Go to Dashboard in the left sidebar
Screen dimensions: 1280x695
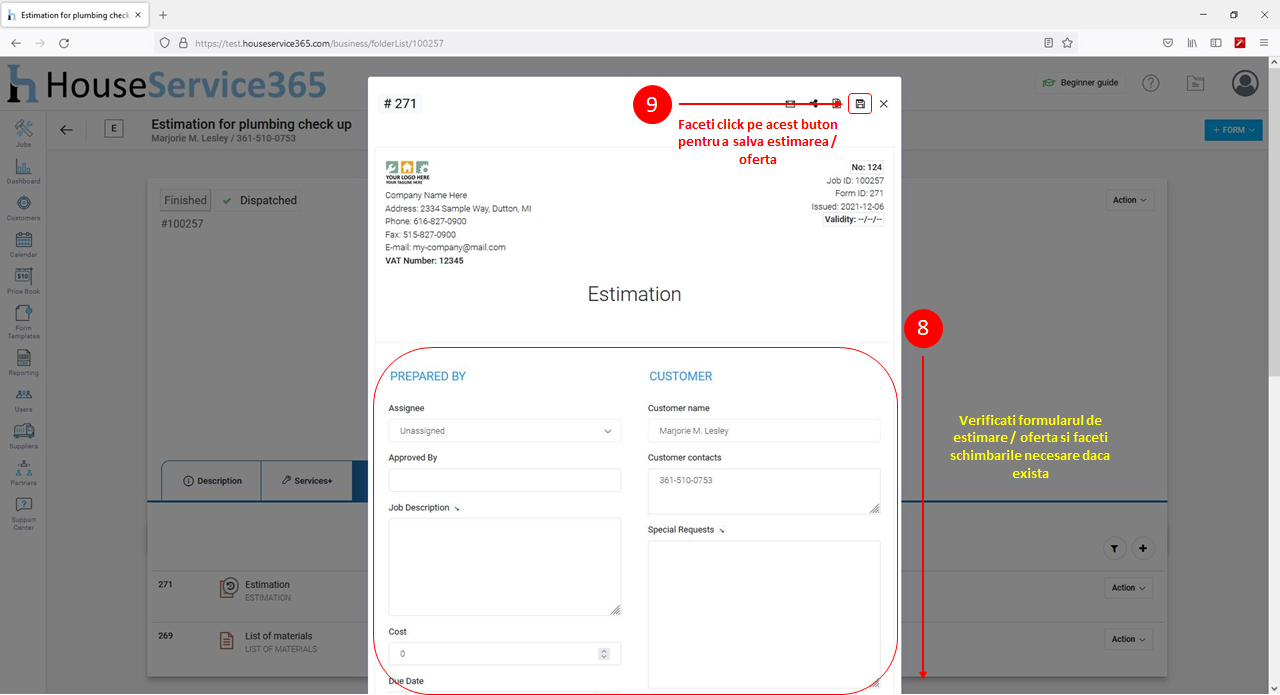click(x=23, y=172)
